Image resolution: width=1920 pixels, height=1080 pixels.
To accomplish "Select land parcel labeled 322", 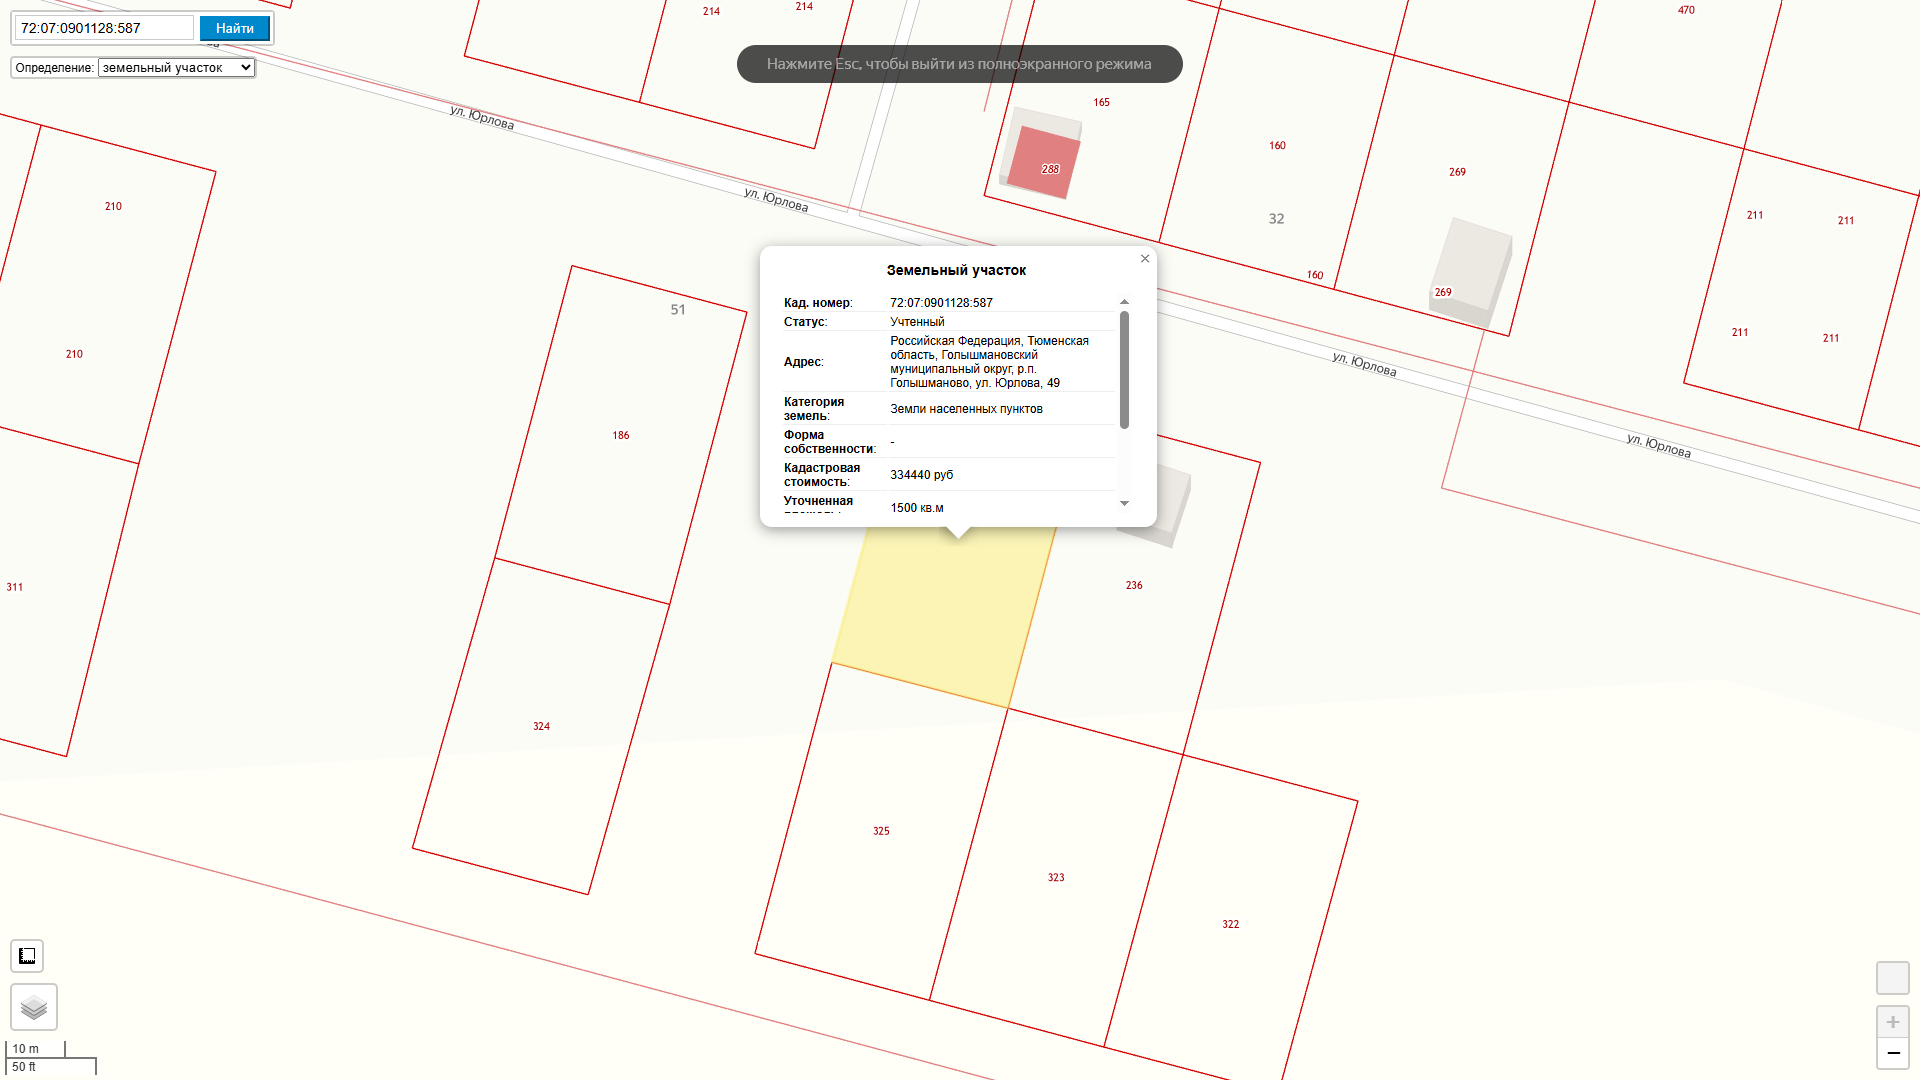I will click(x=1230, y=924).
